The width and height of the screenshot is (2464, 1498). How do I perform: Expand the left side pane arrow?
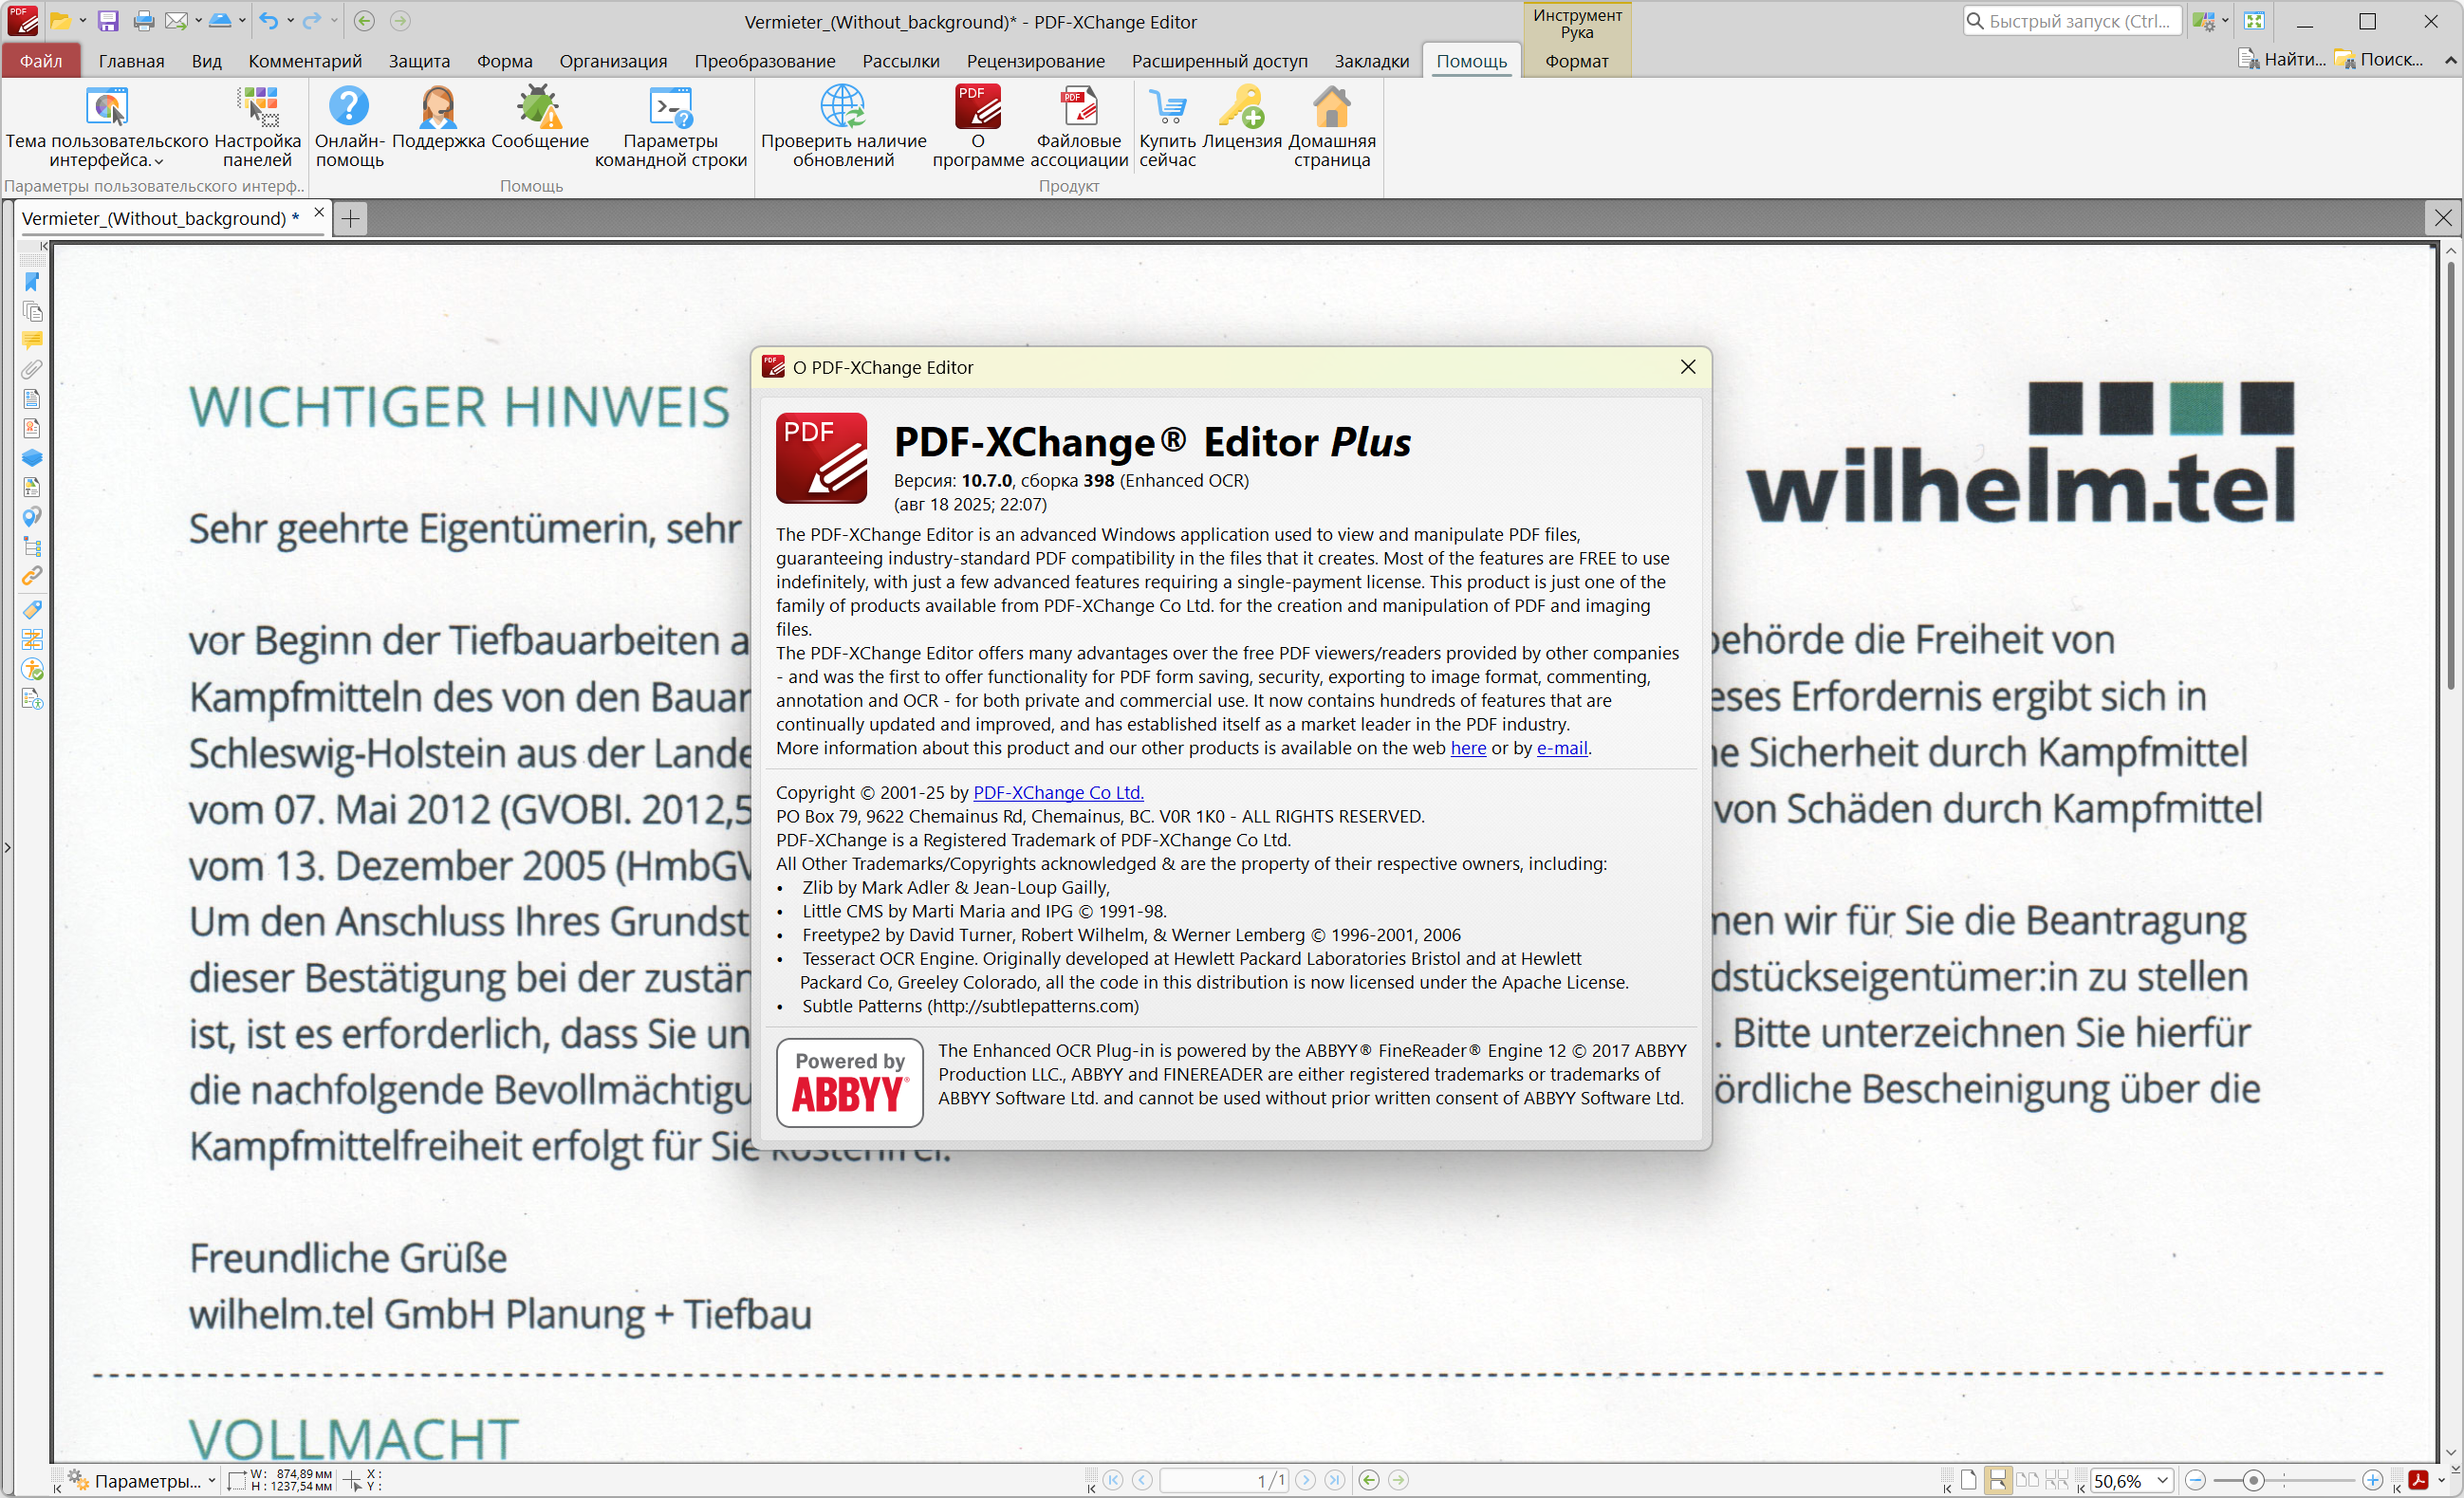tap(8, 848)
